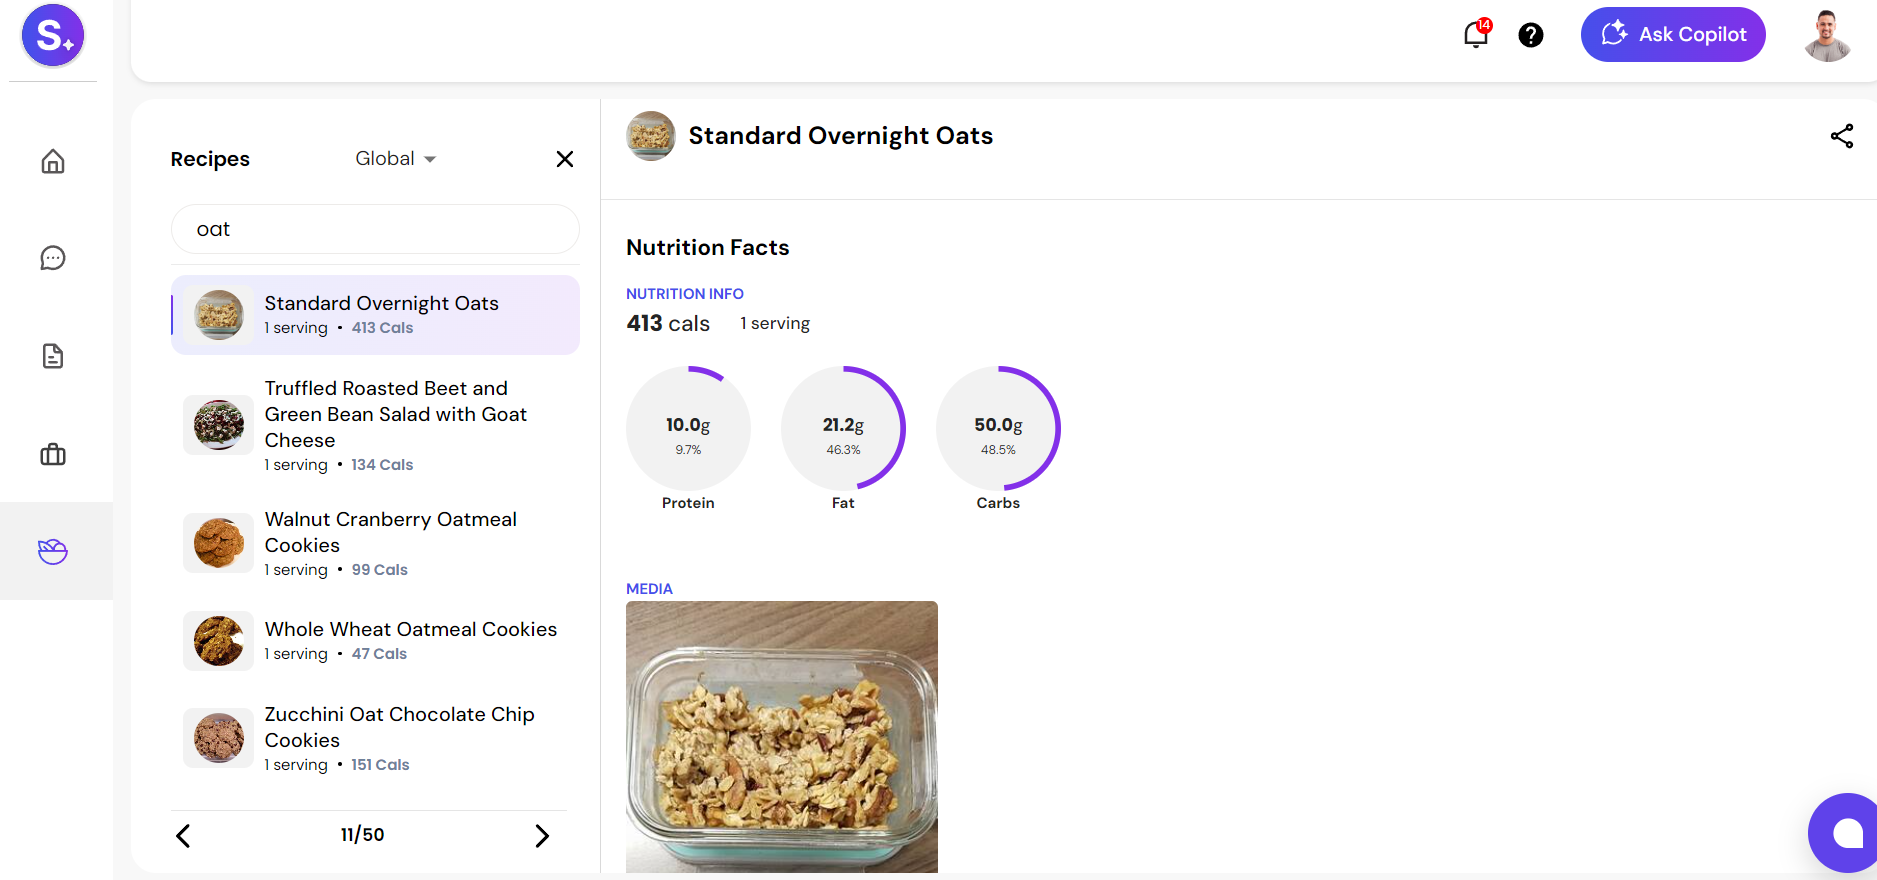This screenshot has height=880, width=1877.
Task: Click the Protein 10.0g ring chart
Action: tap(688, 428)
